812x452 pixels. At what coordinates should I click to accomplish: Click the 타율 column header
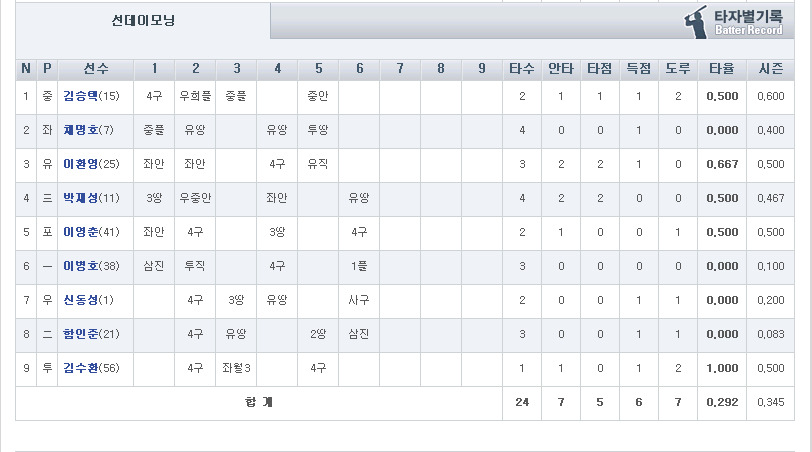722,69
